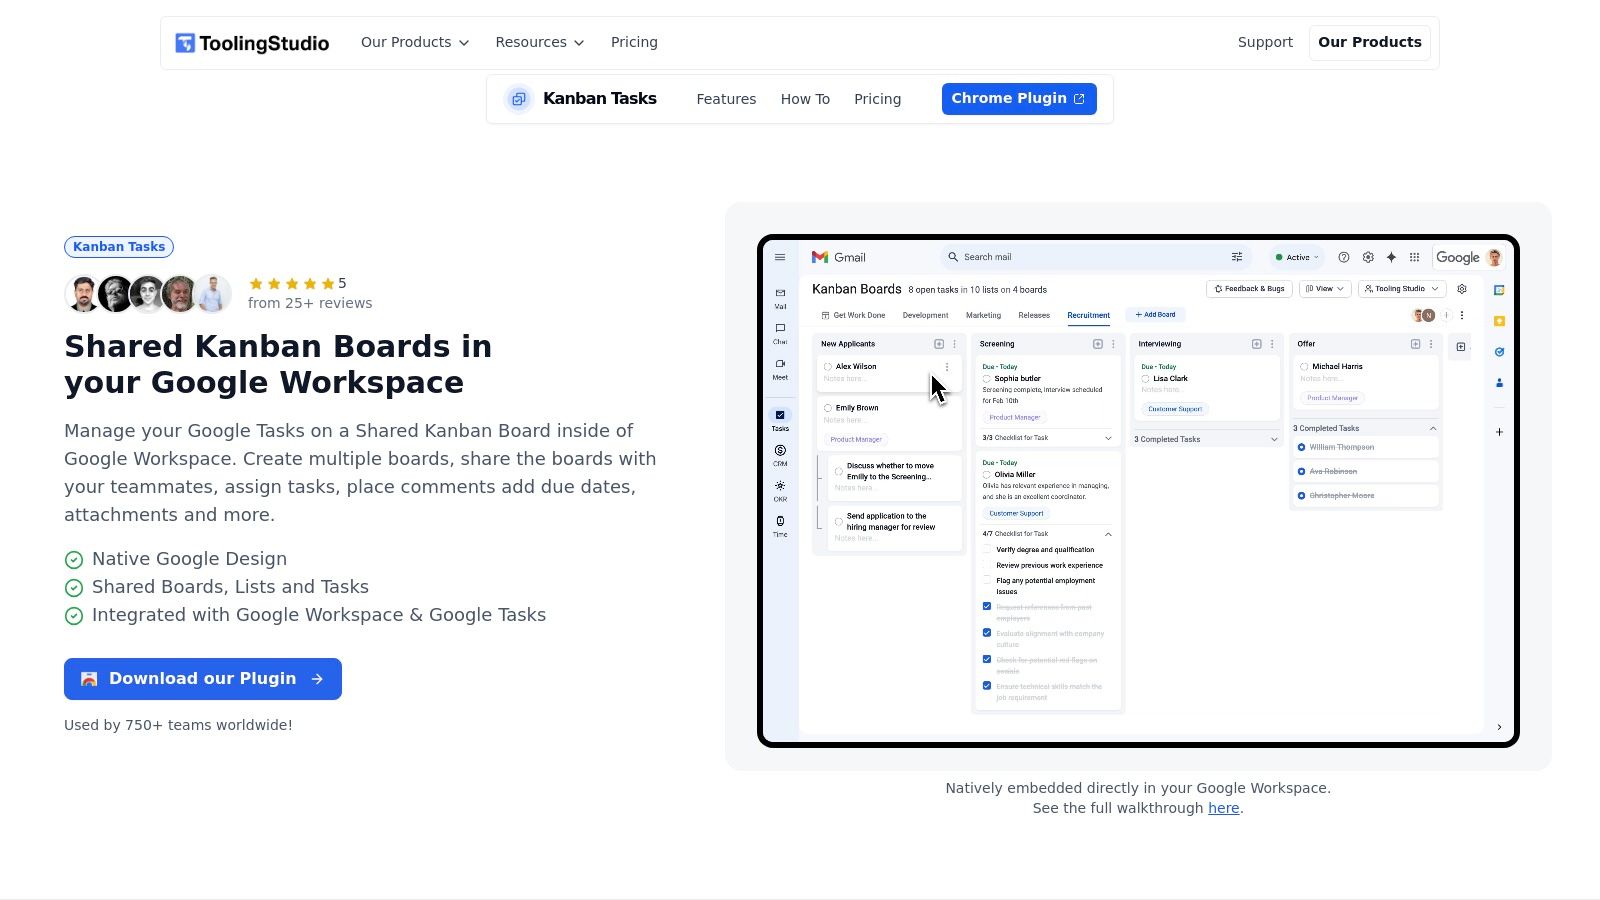Switch to the Releases board tab

(x=1034, y=315)
